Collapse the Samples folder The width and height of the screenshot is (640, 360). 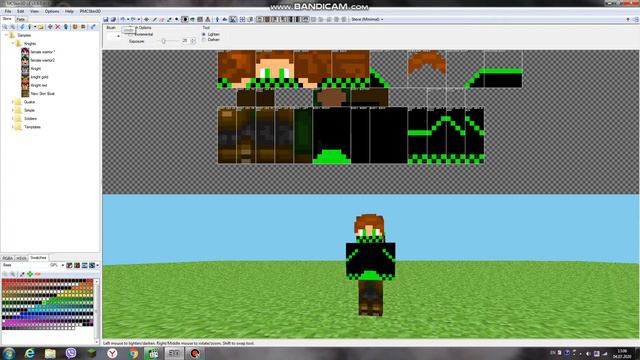[x=7, y=35]
